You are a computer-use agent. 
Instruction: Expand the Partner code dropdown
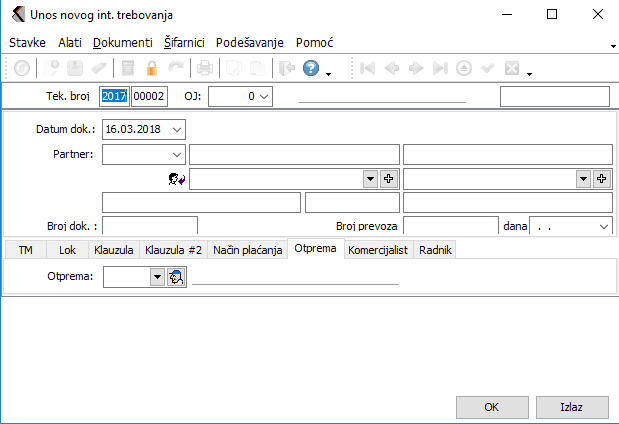click(x=177, y=154)
